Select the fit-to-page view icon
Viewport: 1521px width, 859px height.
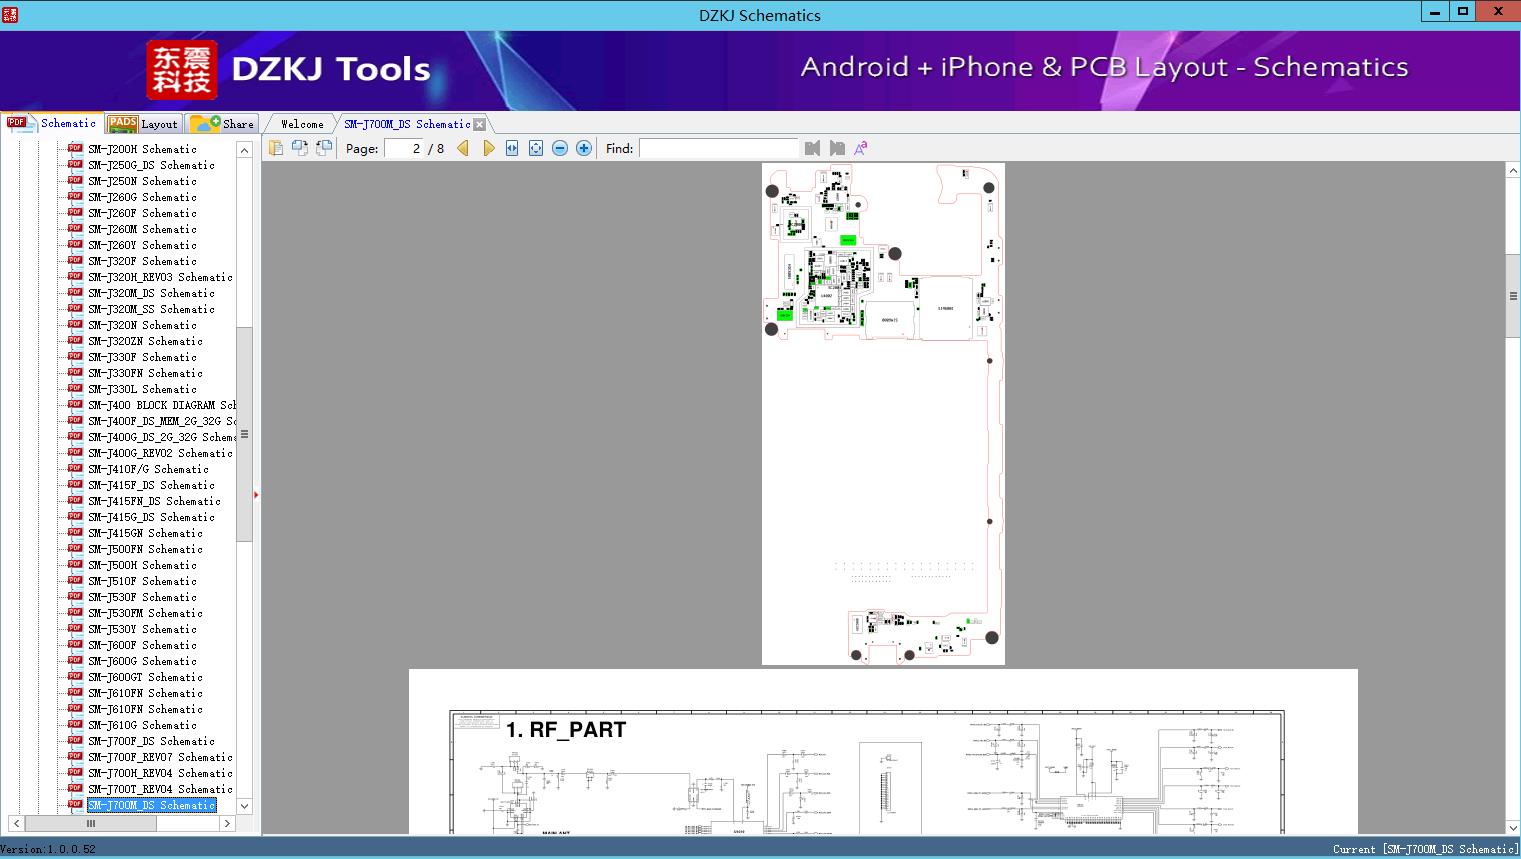pyautogui.click(x=535, y=147)
